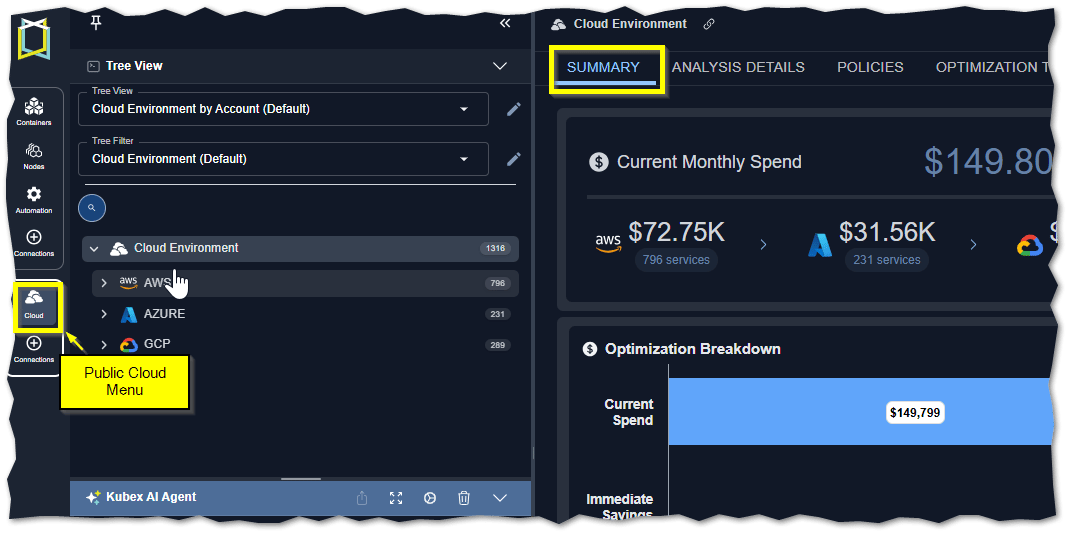Click the $31.56K Azure spend value
1068x534 pixels.
coord(887,233)
